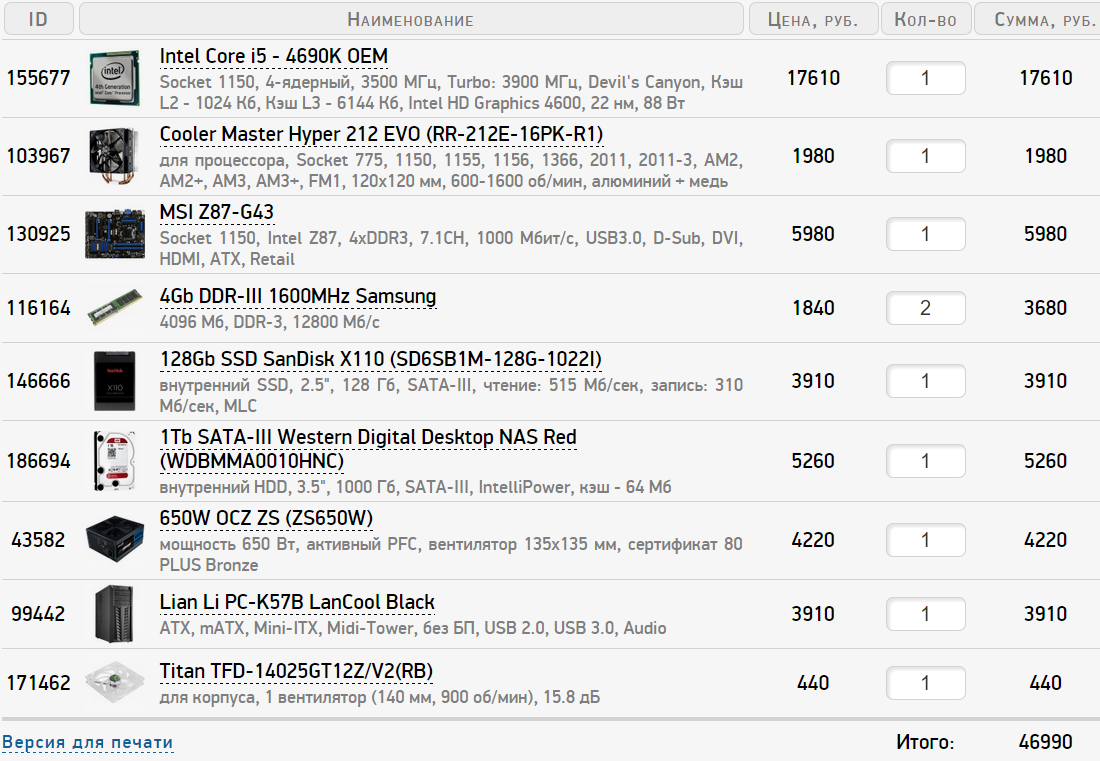Open Lian Li PC-K57B LanCool Black link
The width and height of the screenshot is (1100, 761).
click(x=297, y=602)
